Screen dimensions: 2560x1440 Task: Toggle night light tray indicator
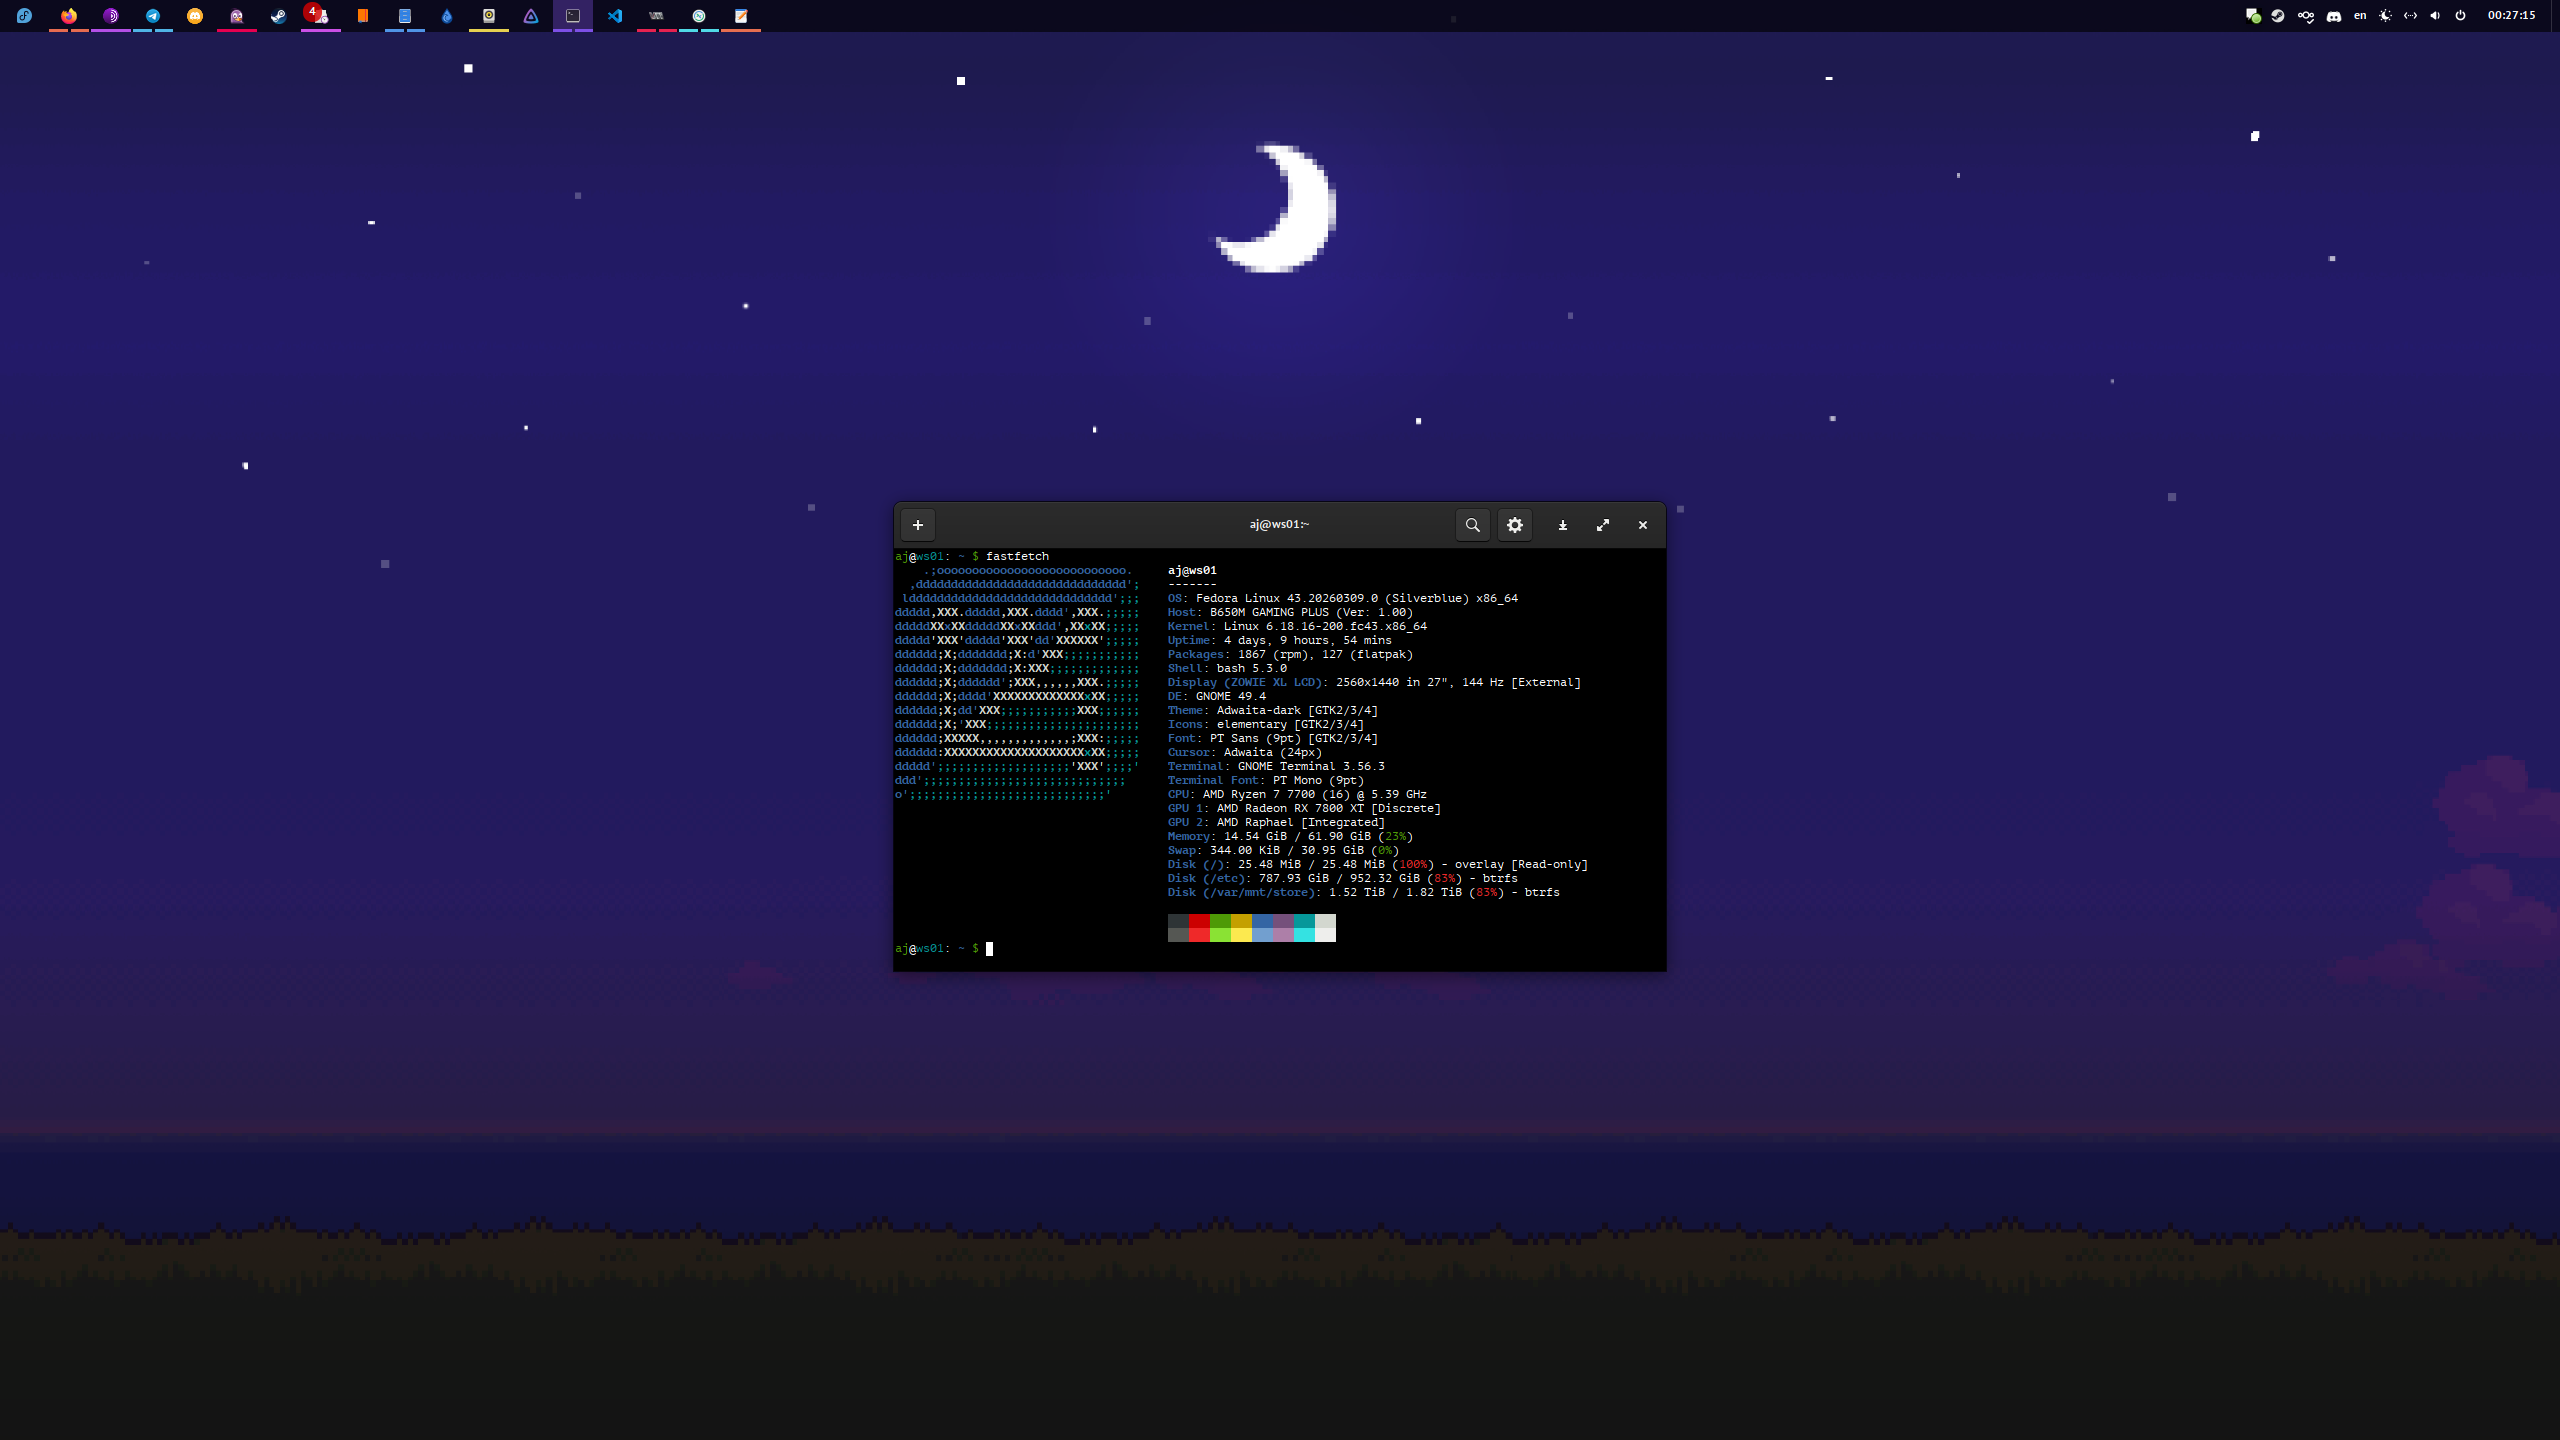coord(2385,16)
